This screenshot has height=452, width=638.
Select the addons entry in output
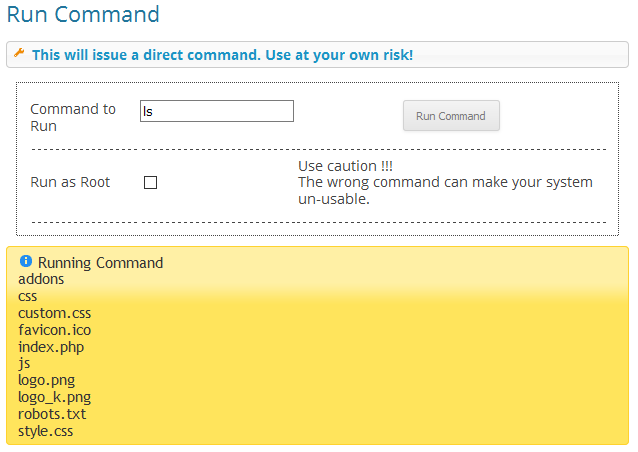click(x=41, y=279)
